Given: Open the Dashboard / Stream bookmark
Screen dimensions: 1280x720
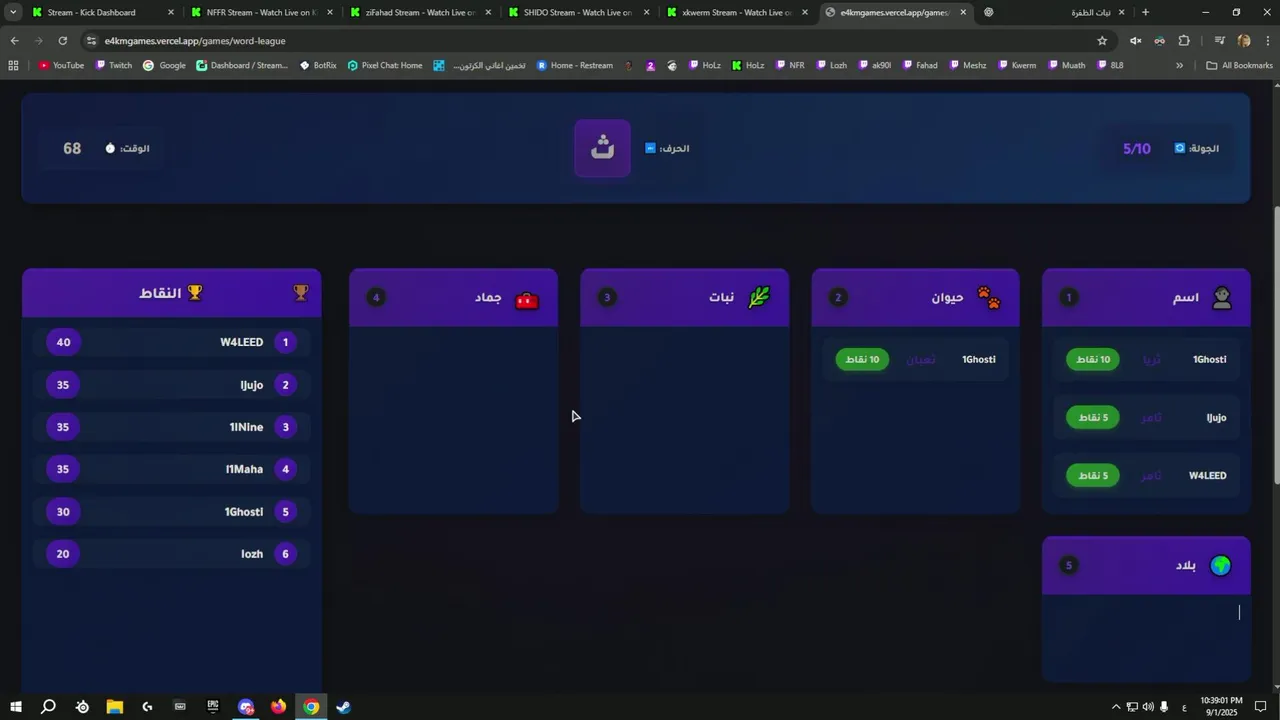Looking at the screenshot, I should [242, 65].
